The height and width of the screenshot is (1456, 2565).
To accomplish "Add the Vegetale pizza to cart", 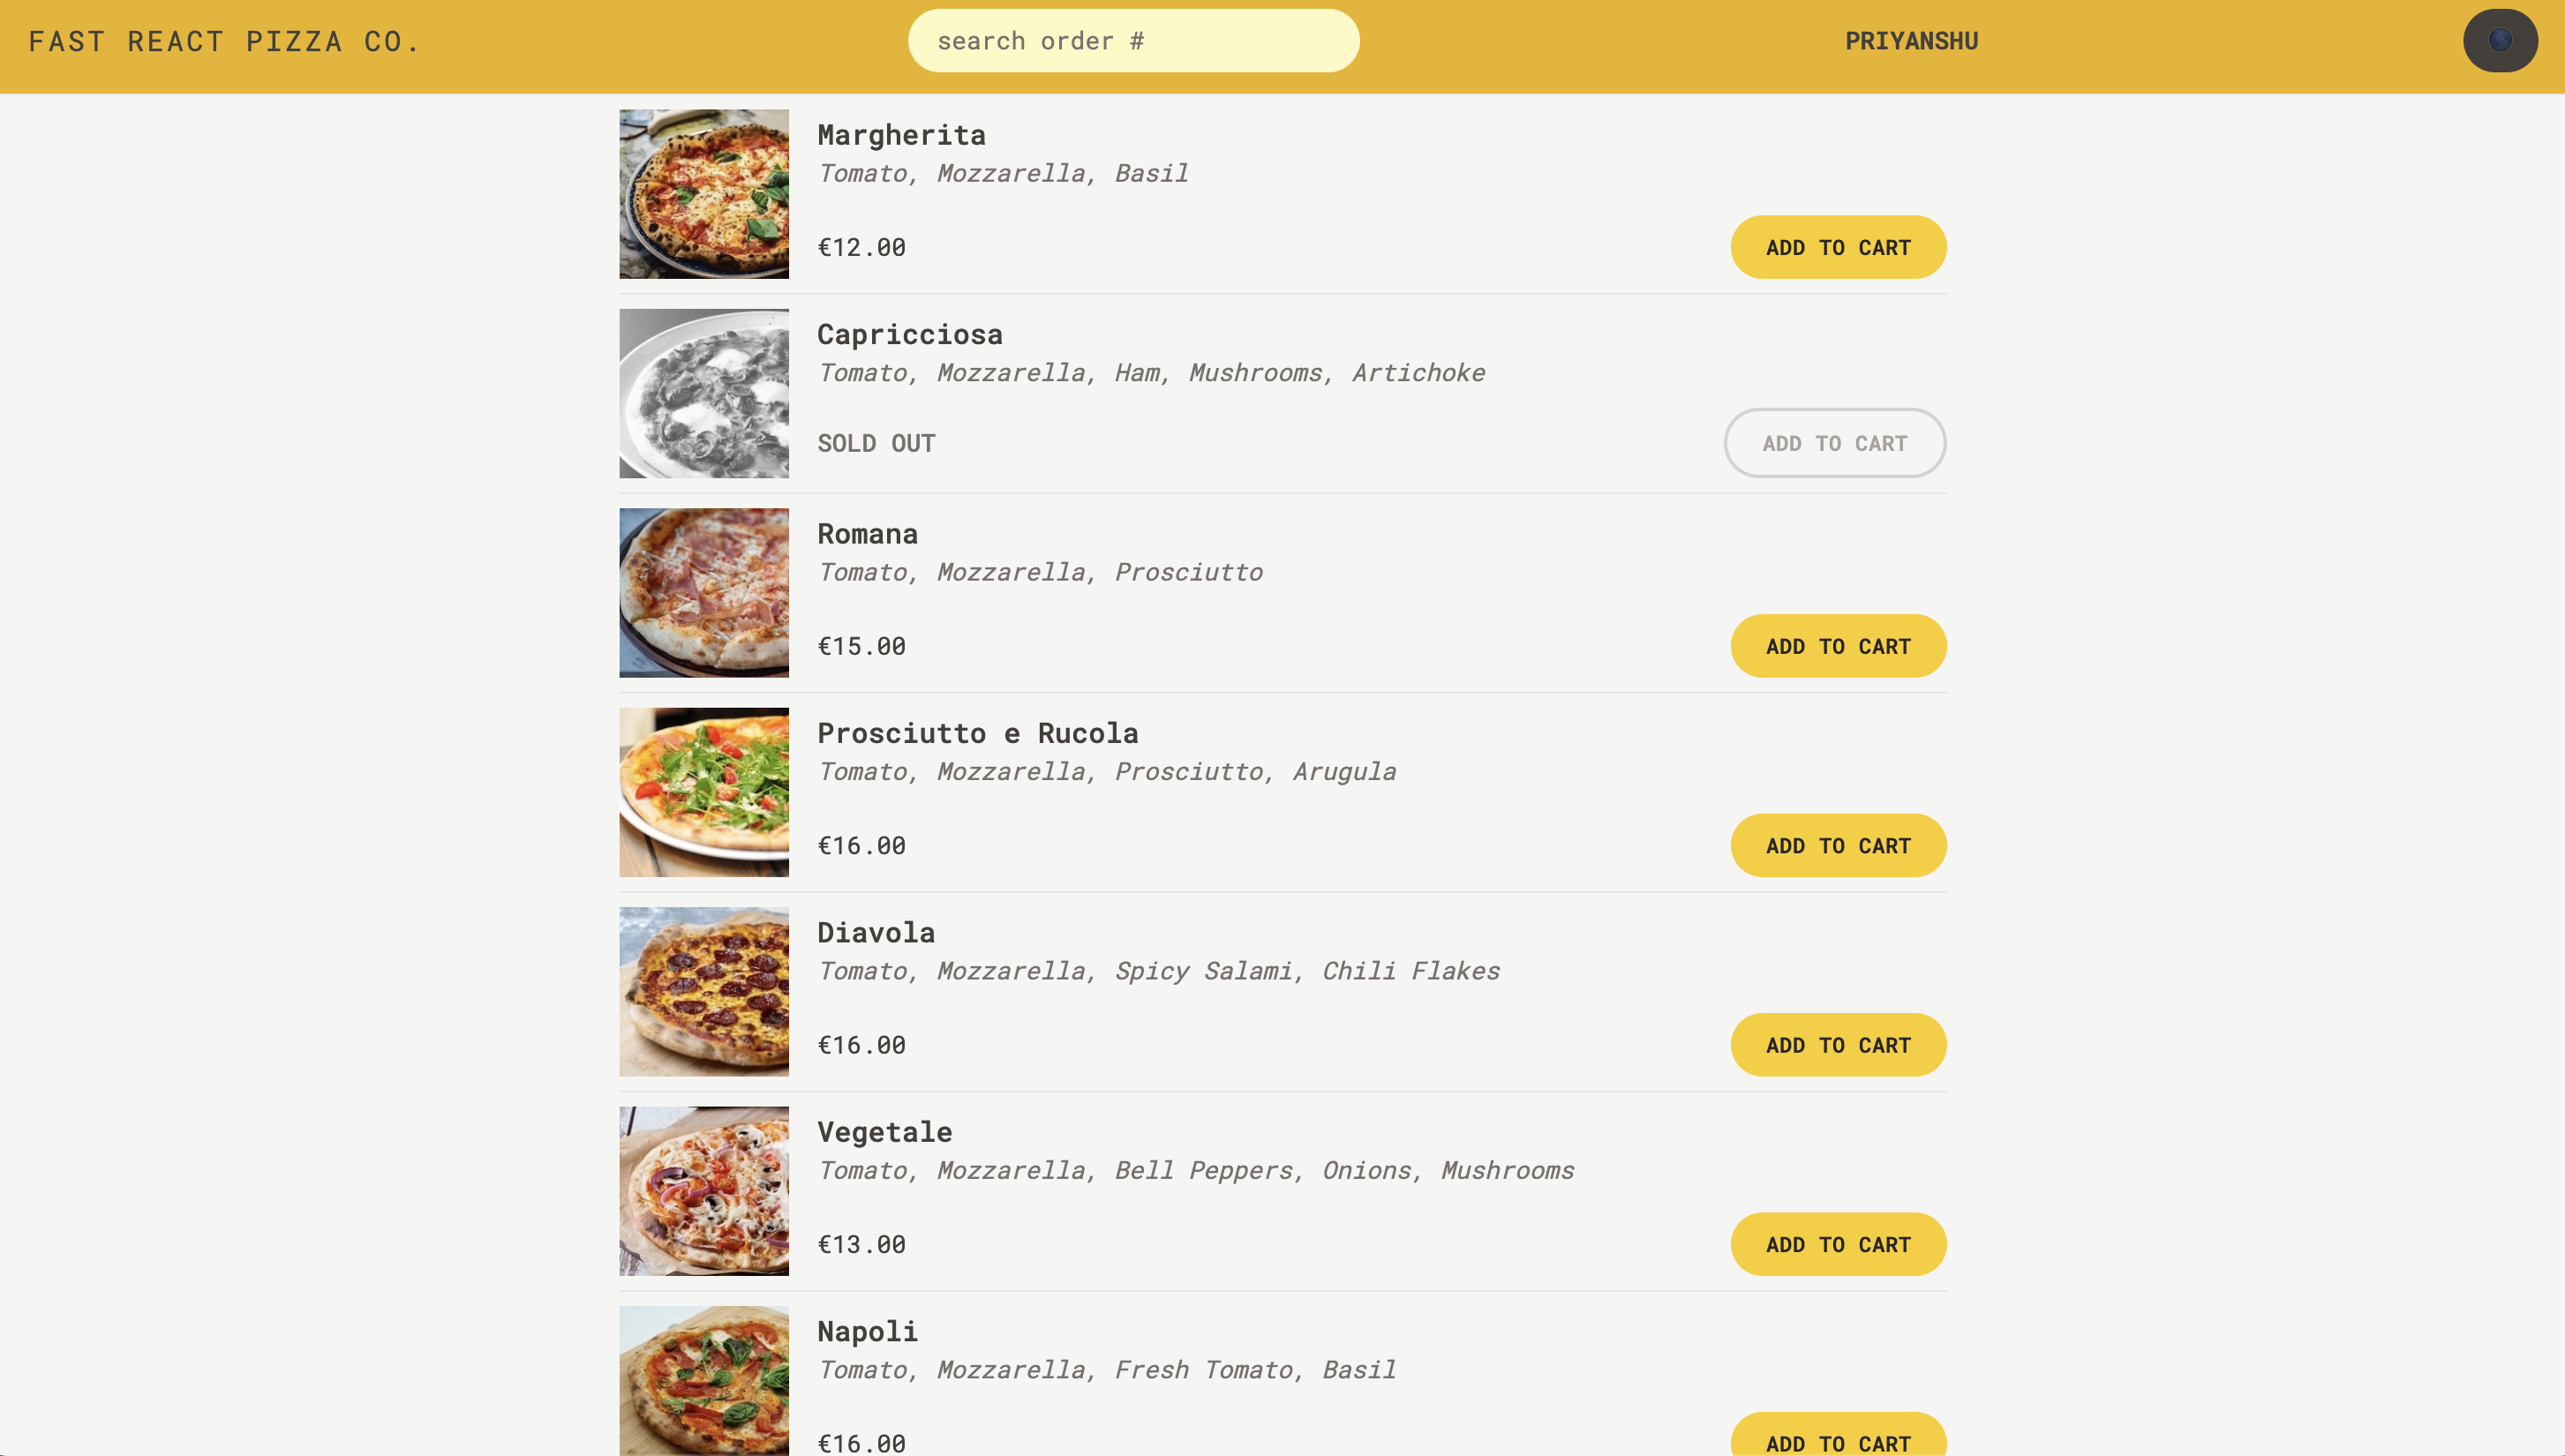I will tap(1838, 1244).
